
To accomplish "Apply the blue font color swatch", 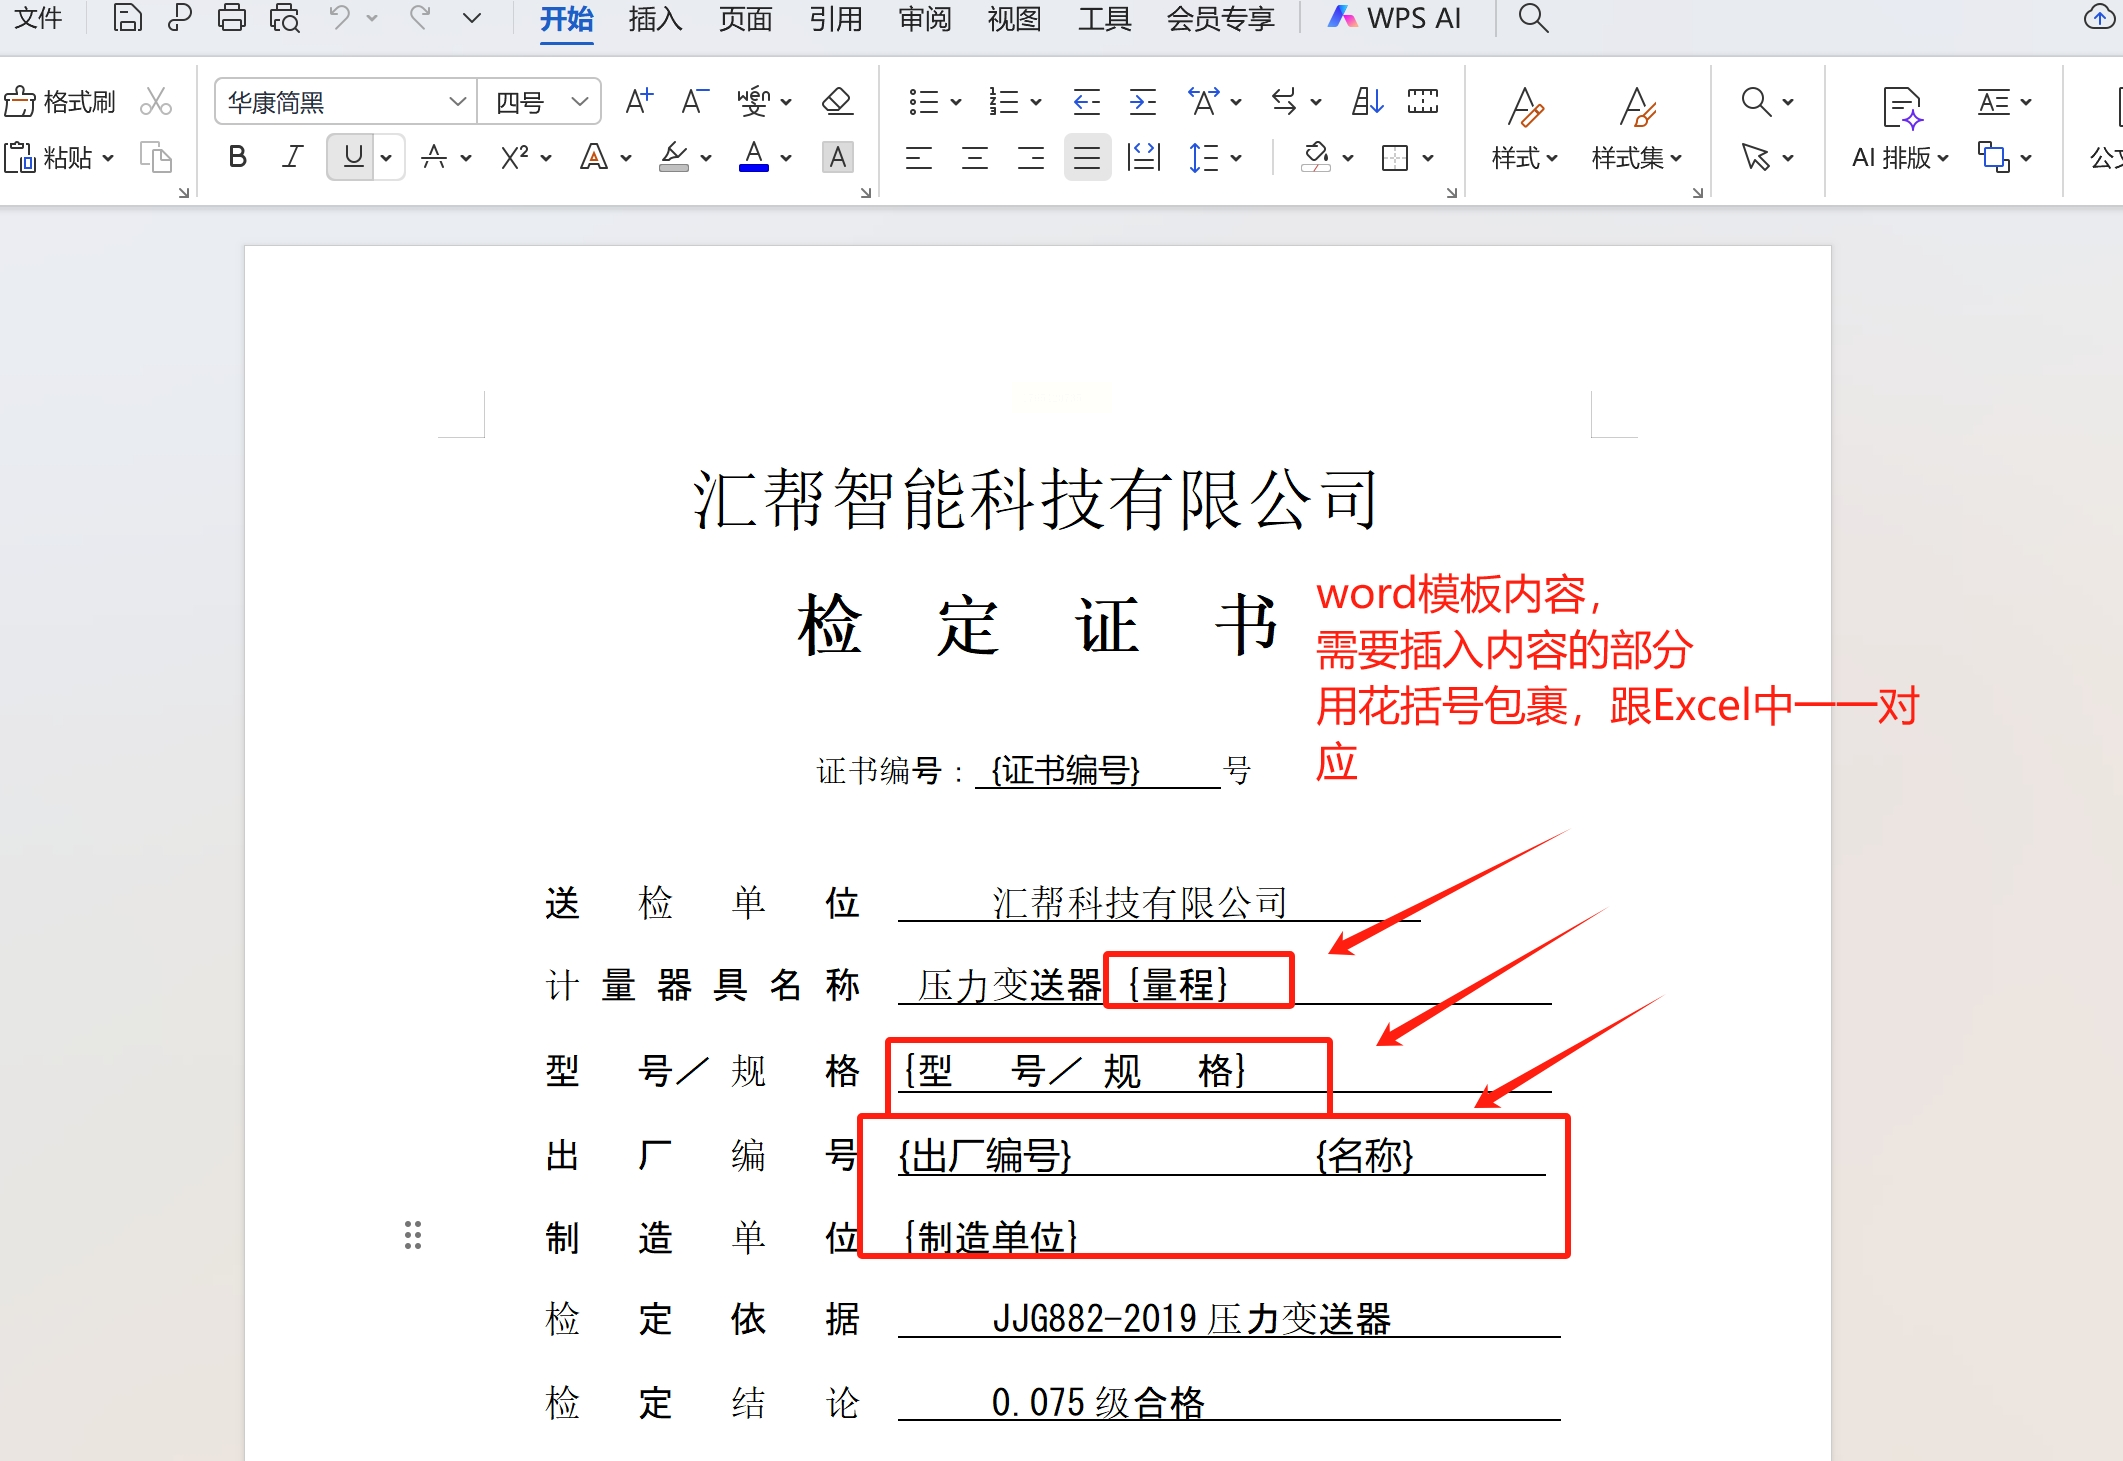I will tap(753, 157).
